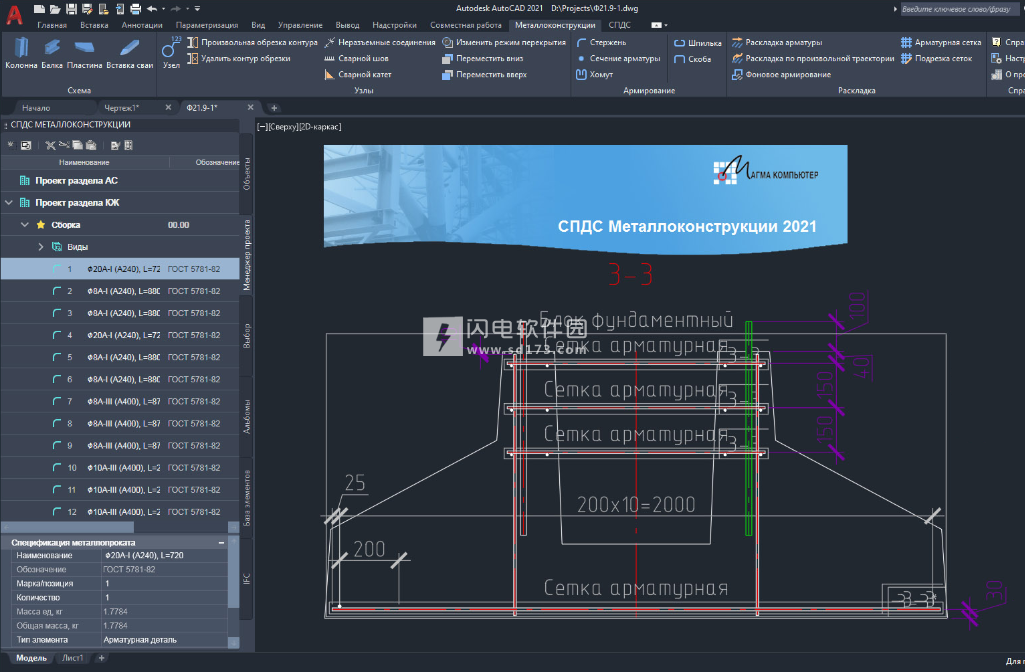
Task: Open the Аннотации ribbon tab
Action: (x=142, y=25)
